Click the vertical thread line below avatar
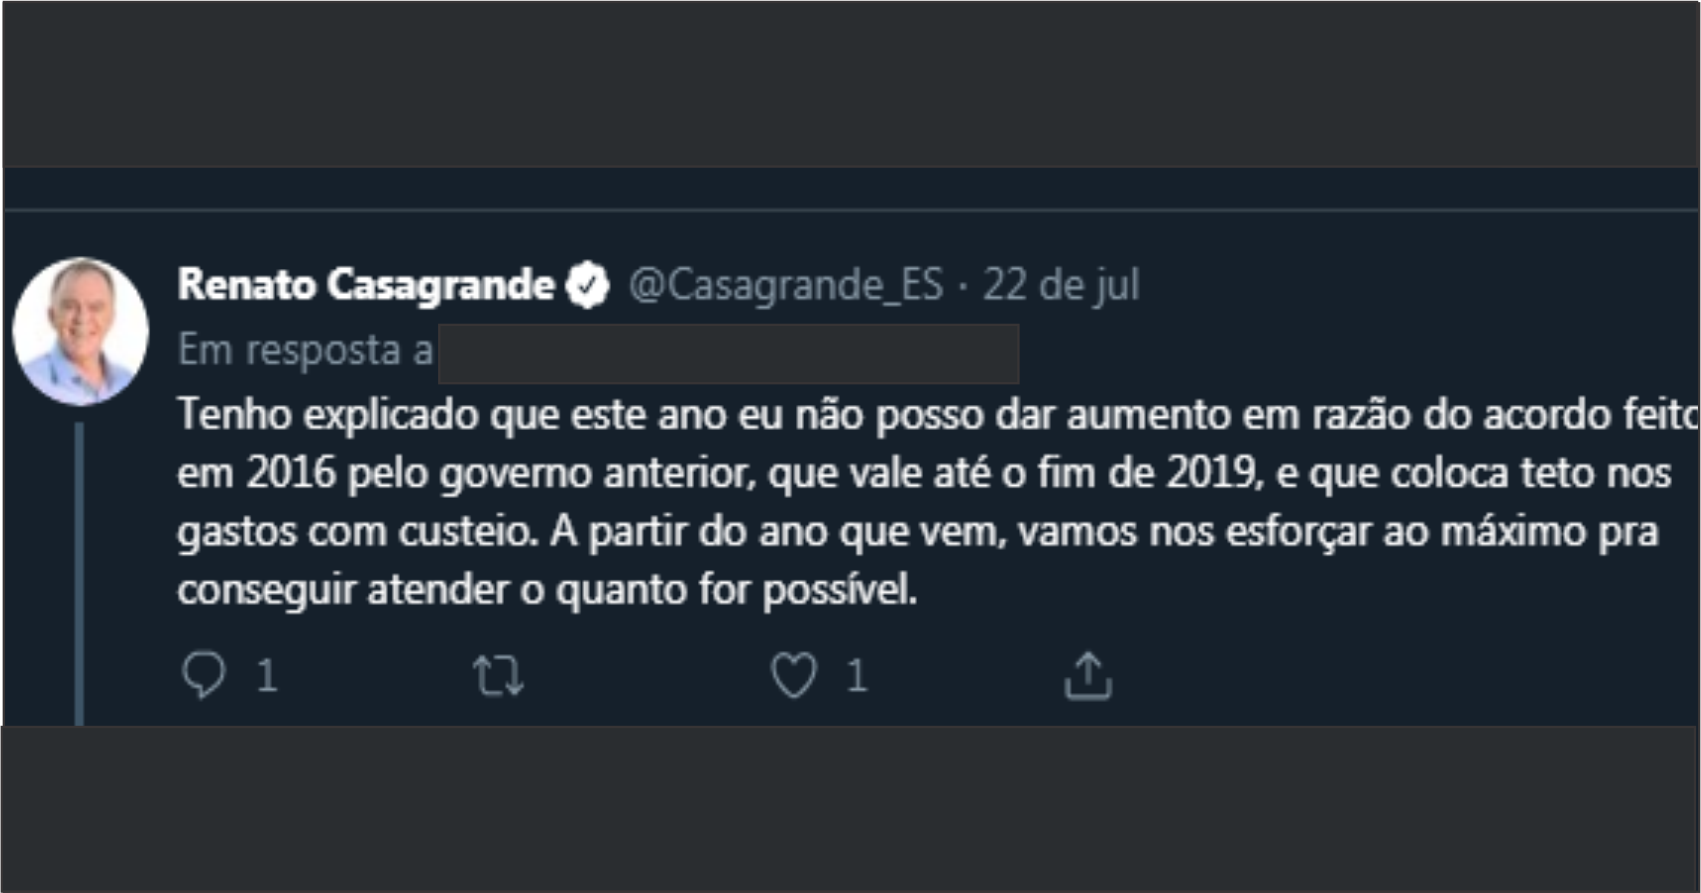Image resolution: width=1701 pixels, height=893 pixels. point(80,573)
